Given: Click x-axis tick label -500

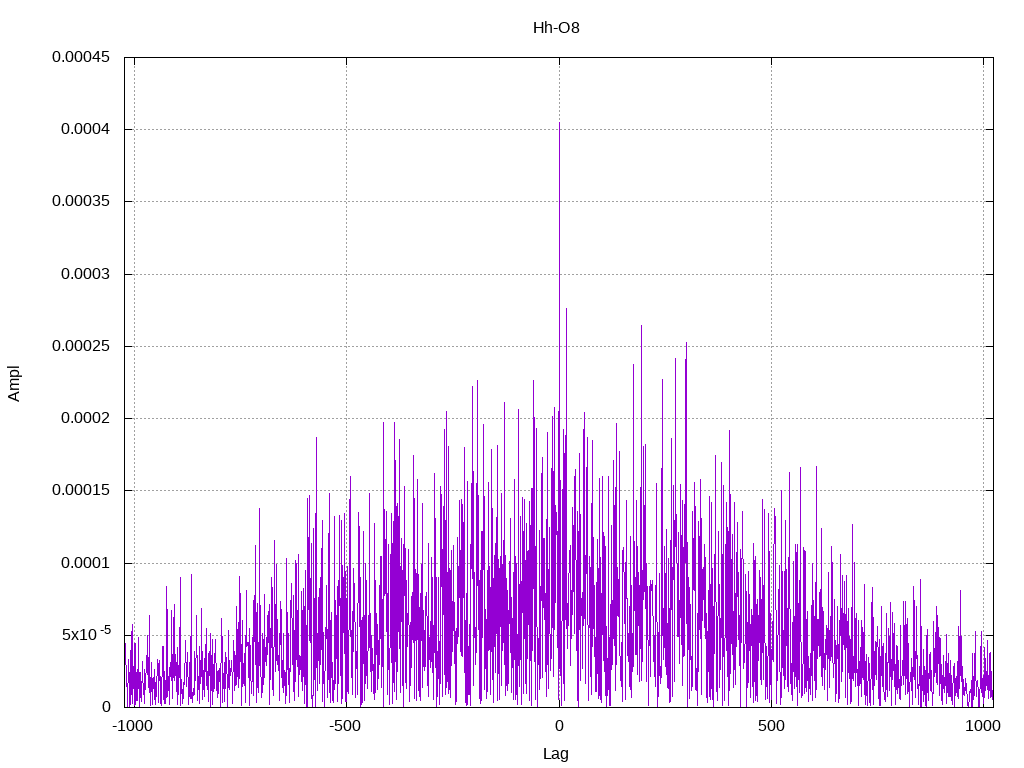Looking at the screenshot, I should tap(345, 726).
